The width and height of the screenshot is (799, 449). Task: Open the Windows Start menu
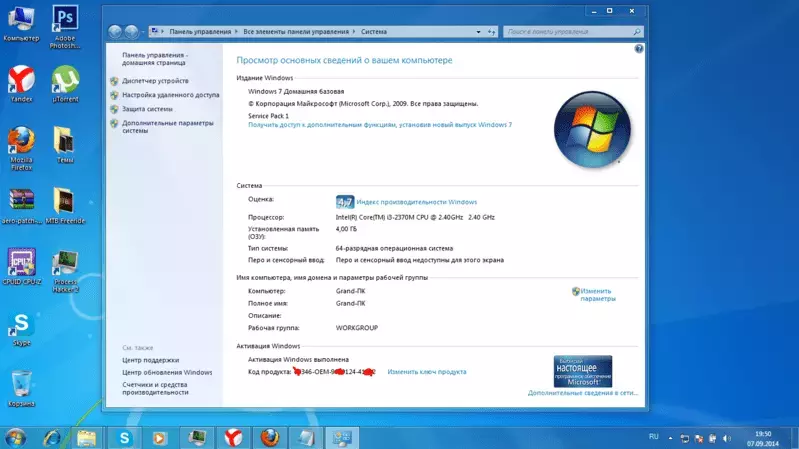pos(15,438)
